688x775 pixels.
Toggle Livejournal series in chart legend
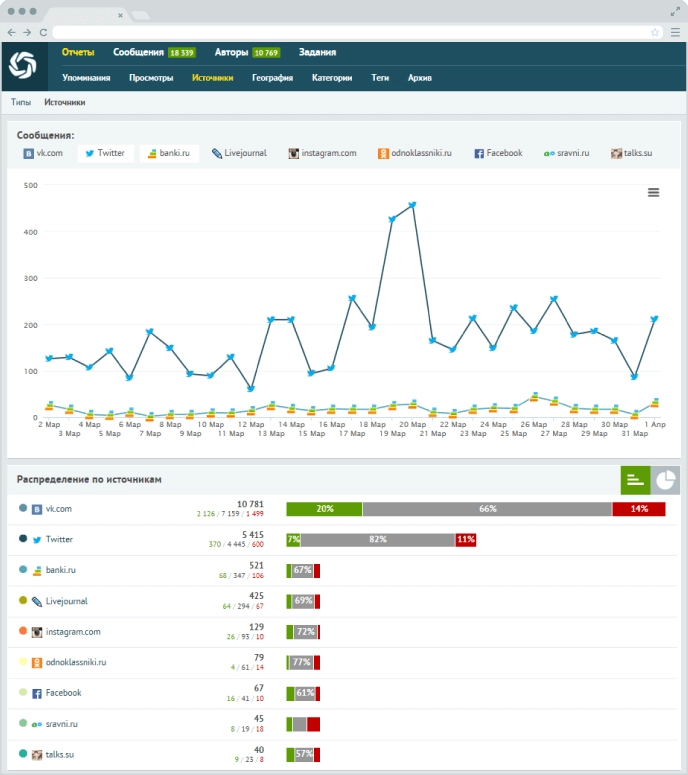(x=239, y=153)
